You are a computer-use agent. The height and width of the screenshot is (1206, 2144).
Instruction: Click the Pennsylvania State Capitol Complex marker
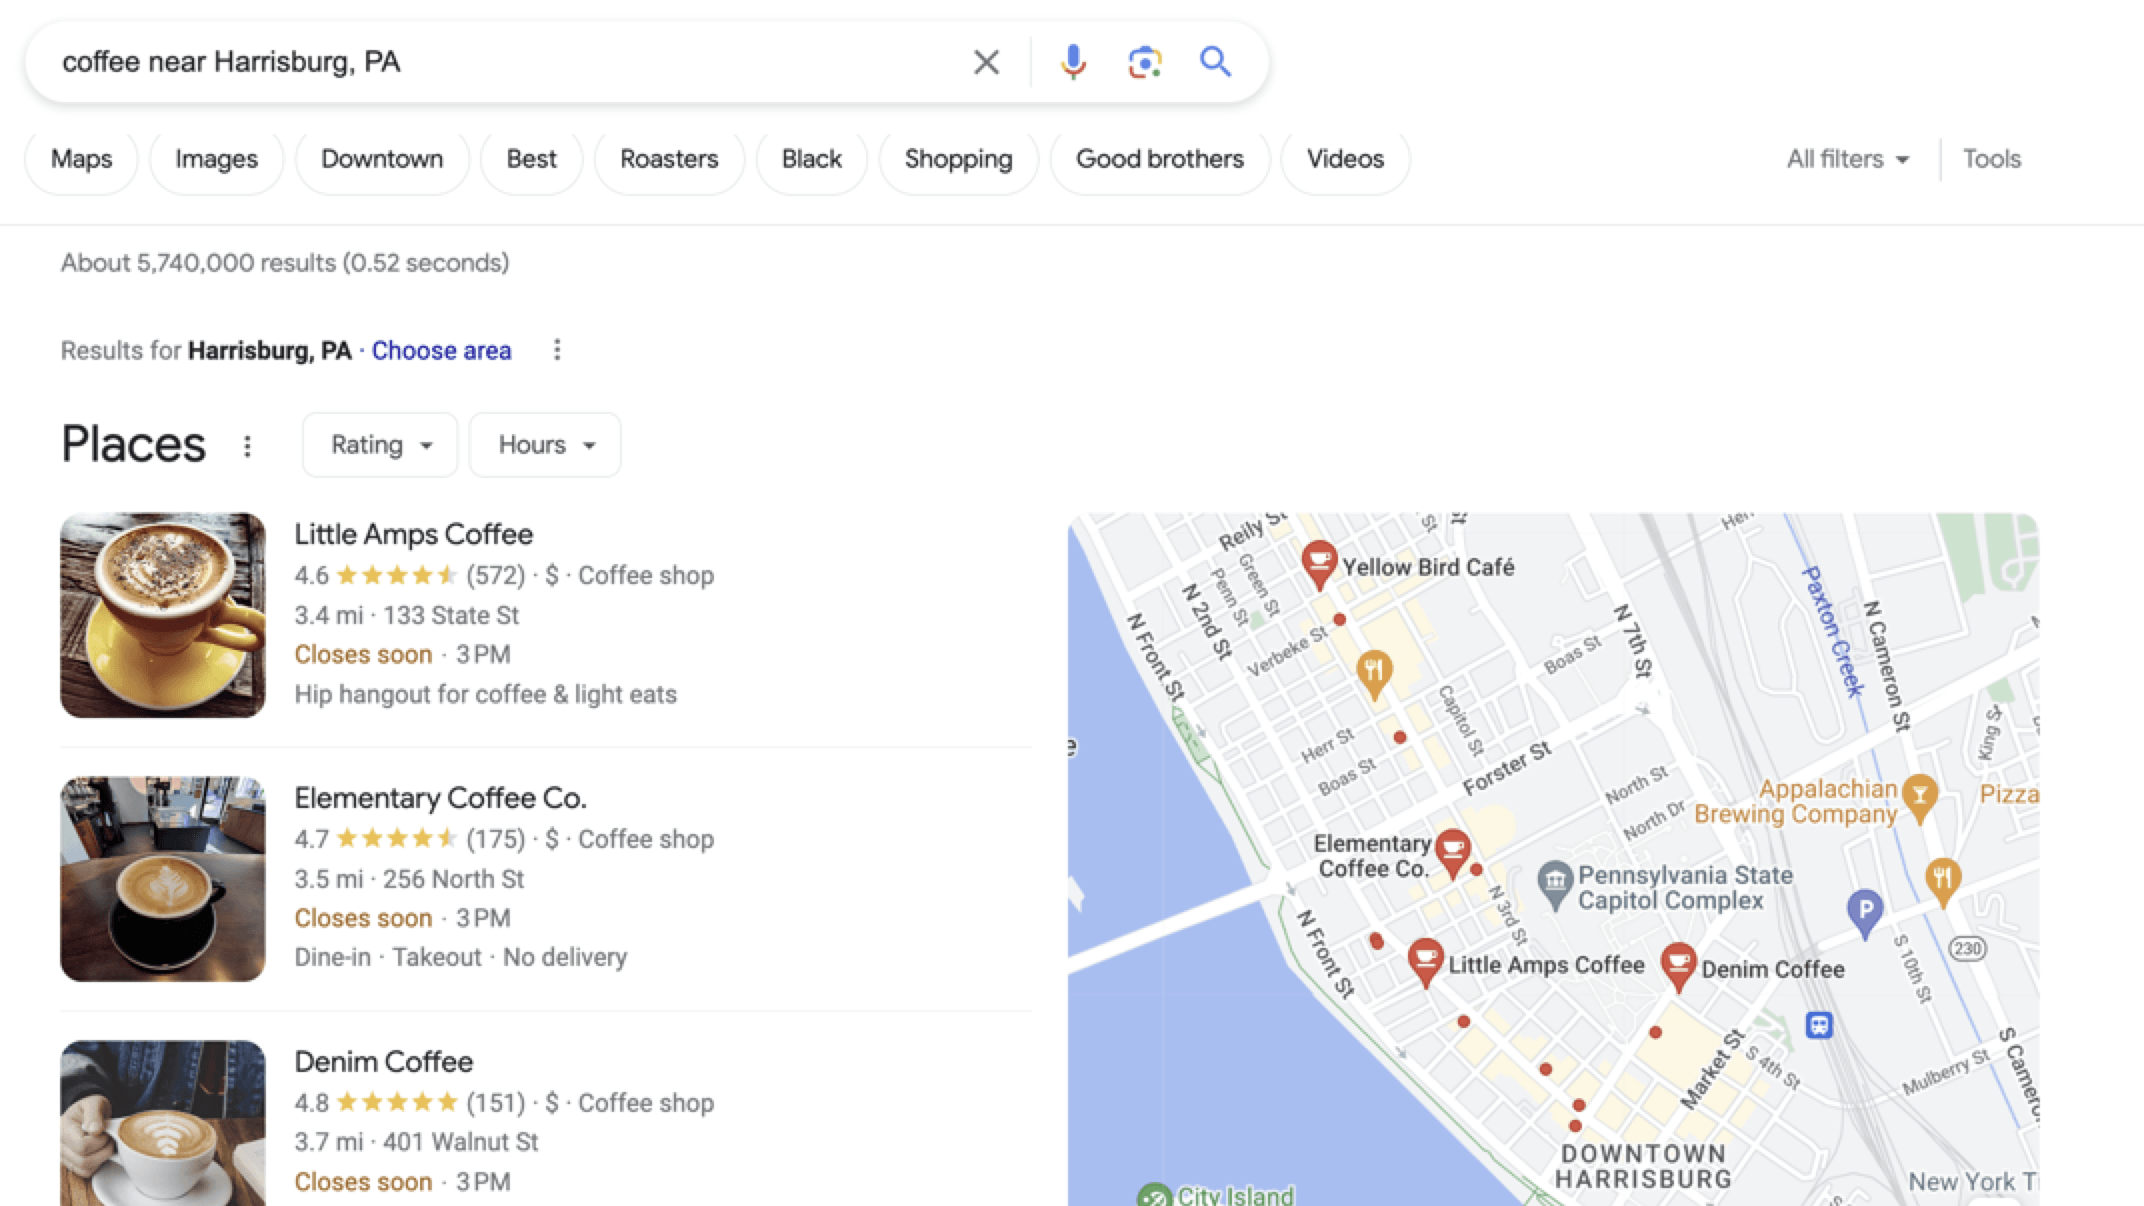pos(1554,885)
